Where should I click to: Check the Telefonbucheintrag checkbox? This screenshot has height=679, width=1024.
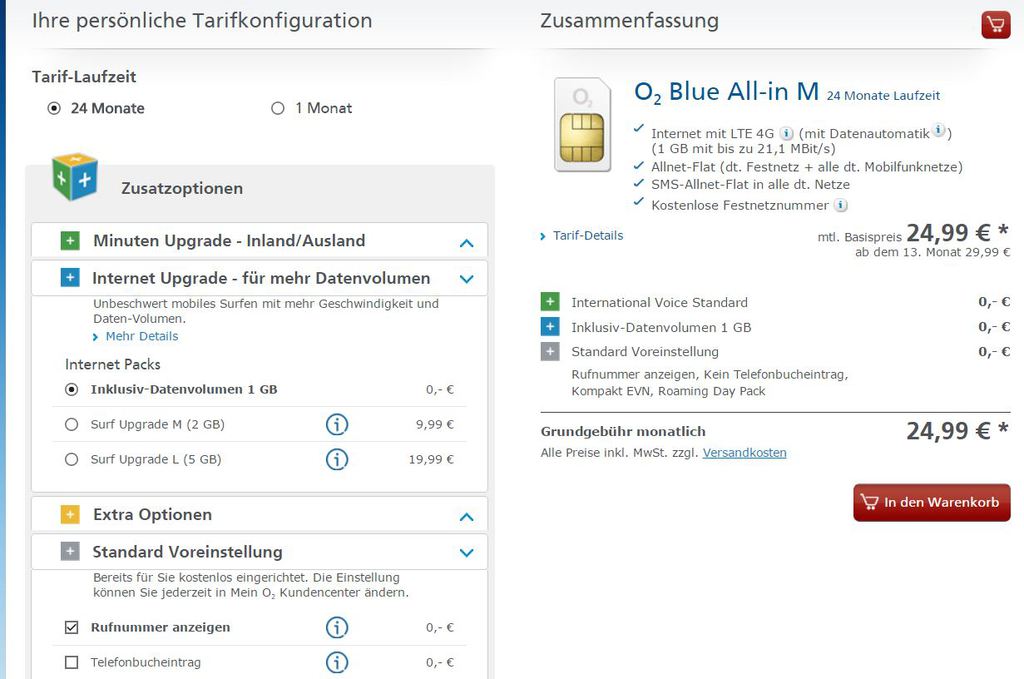tap(72, 662)
